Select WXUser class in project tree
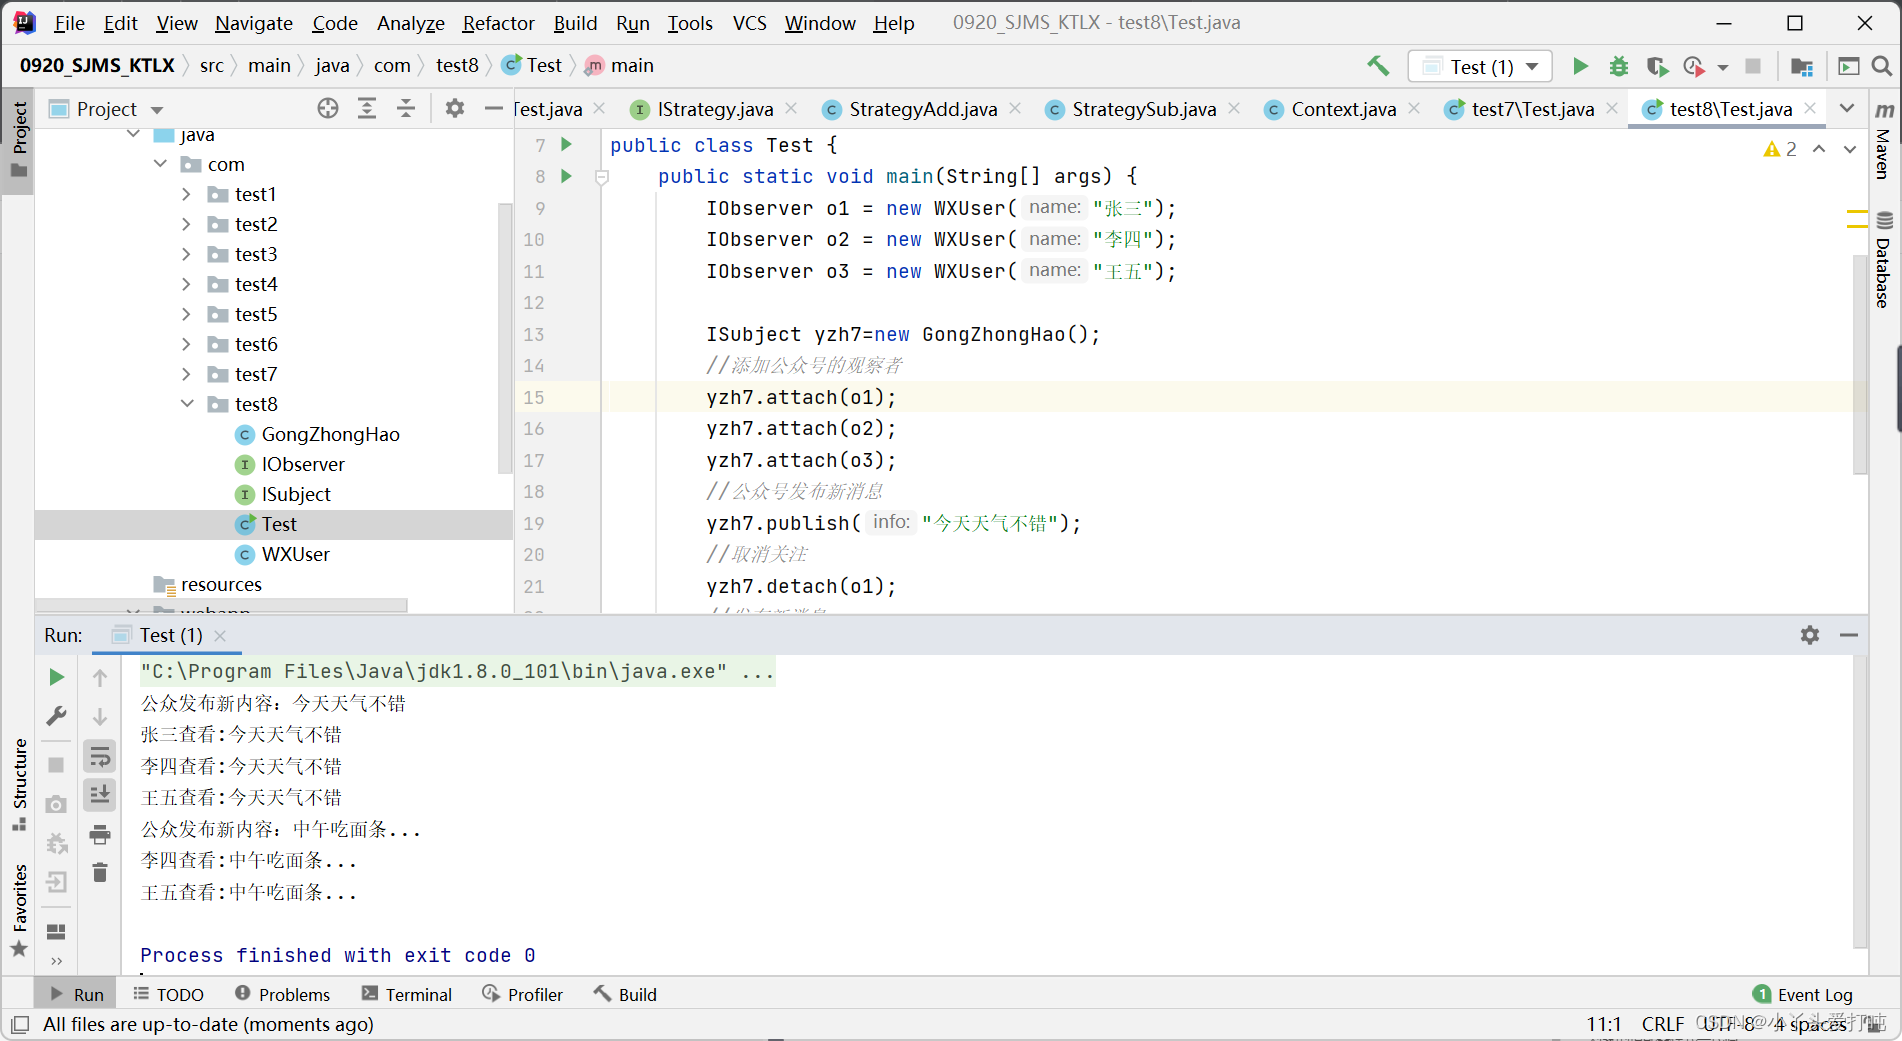 pyautogui.click(x=295, y=554)
